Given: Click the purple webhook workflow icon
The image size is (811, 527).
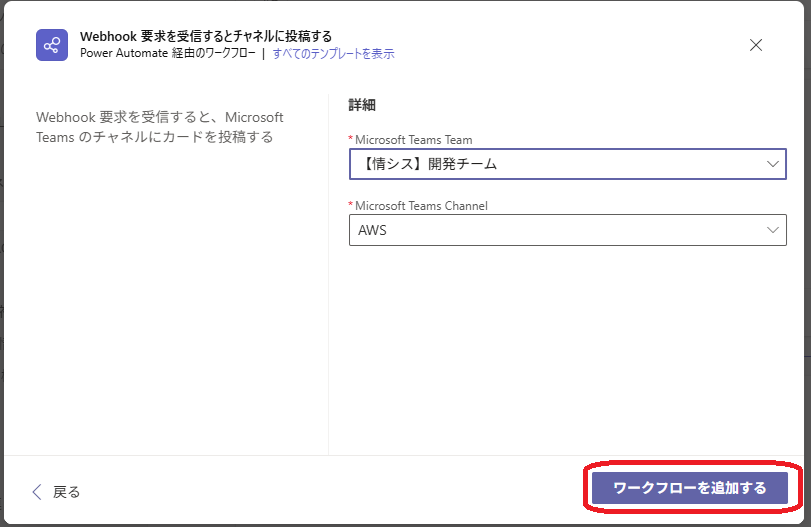Looking at the screenshot, I should [52, 45].
